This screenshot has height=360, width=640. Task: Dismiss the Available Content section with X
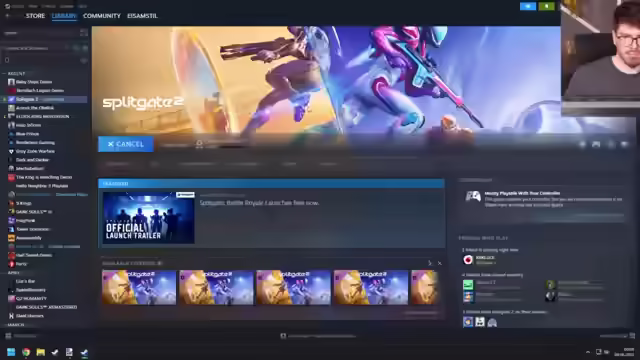(440, 263)
